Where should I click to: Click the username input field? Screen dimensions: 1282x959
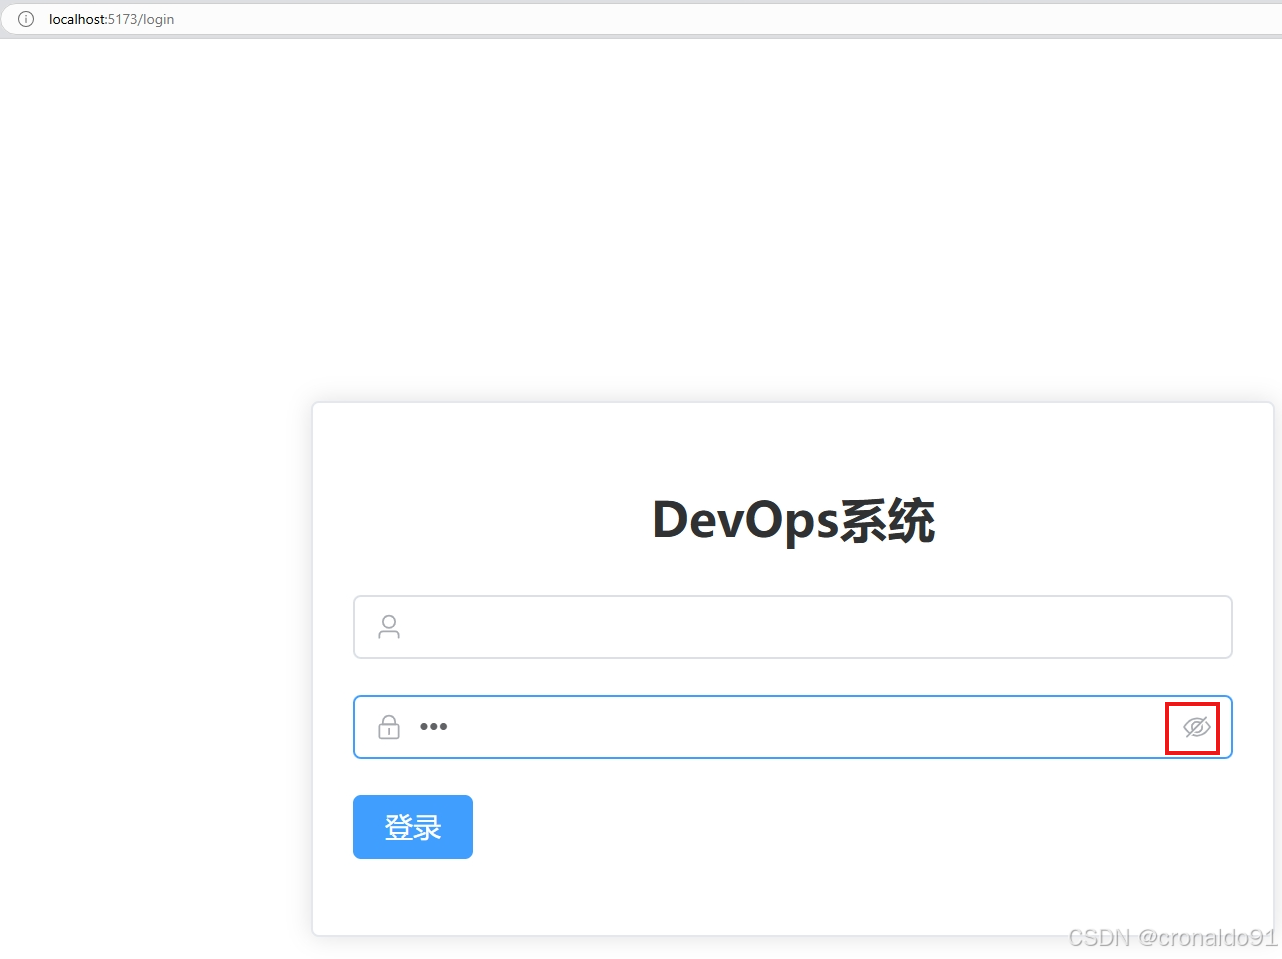(x=792, y=627)
